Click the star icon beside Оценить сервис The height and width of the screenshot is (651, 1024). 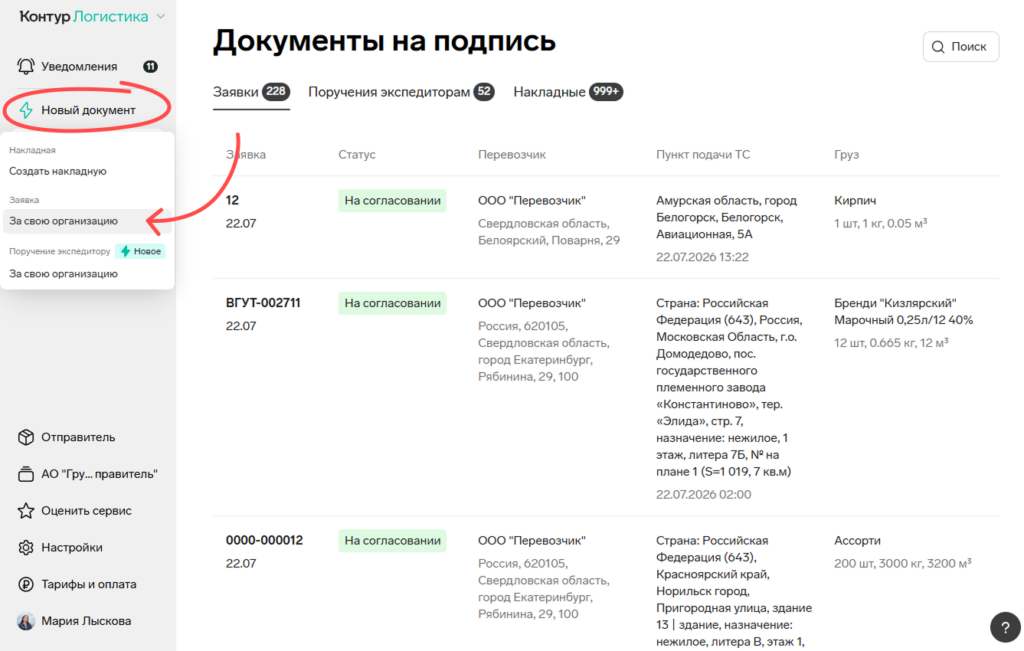point(25,511)
